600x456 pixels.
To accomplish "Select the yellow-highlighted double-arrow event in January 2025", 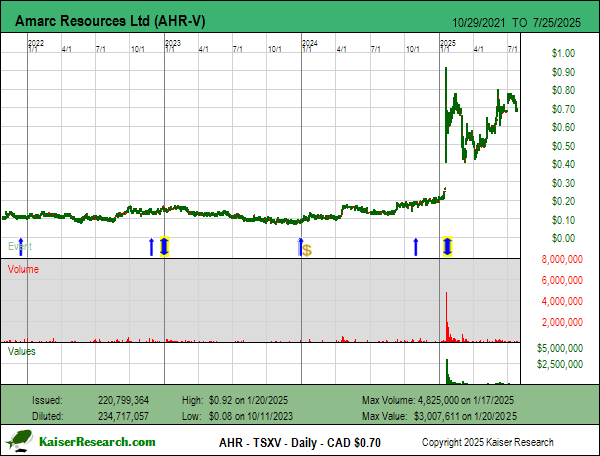I will [448, 246].
